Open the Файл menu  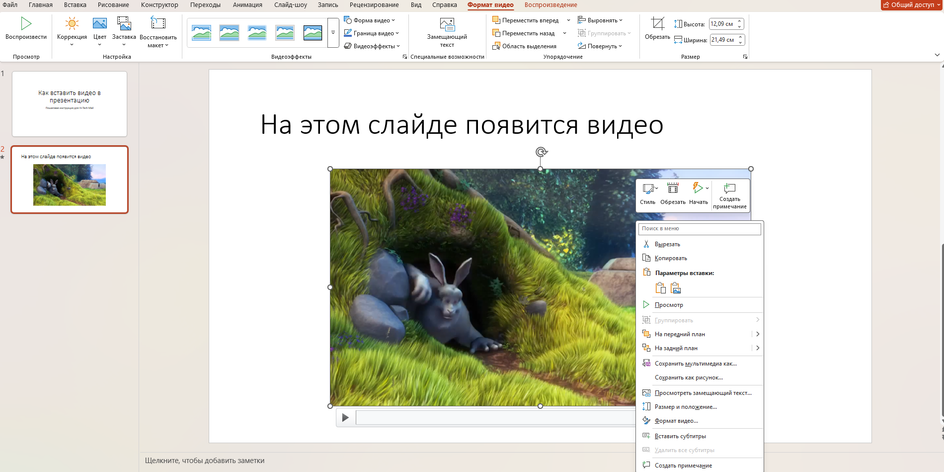tap(9, 5)
